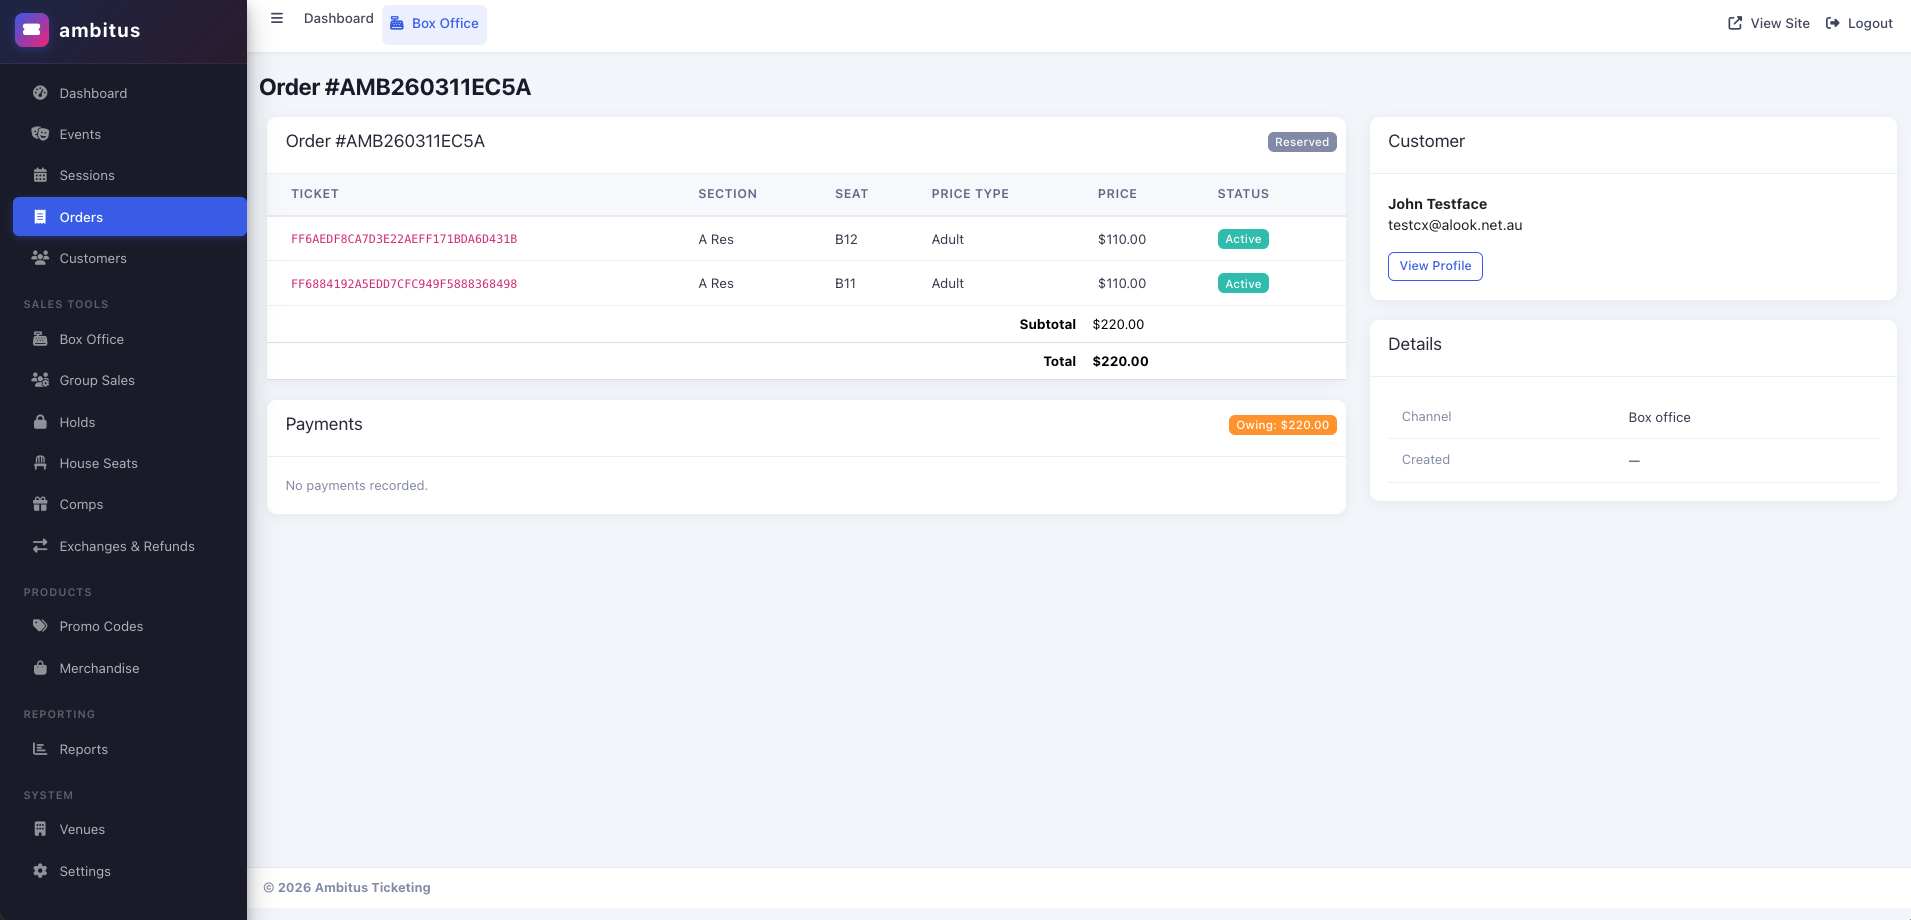Go to Dashboard in the top navigation

[x=338, y=18]
